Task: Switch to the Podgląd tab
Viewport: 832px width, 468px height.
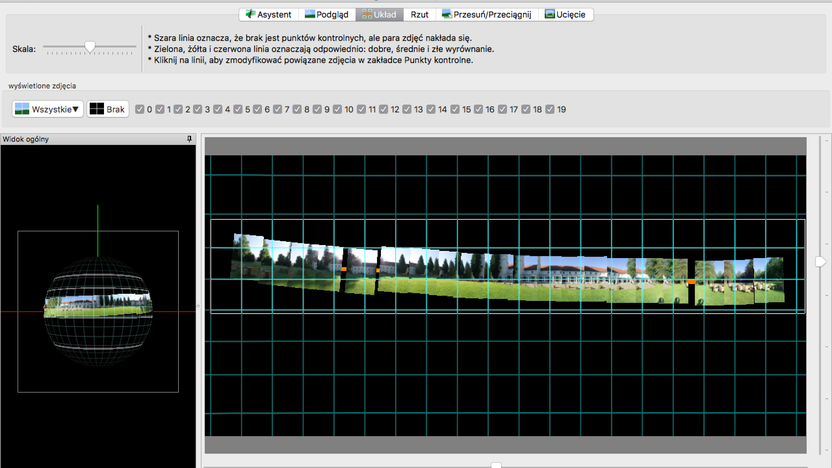Action: 327,14
